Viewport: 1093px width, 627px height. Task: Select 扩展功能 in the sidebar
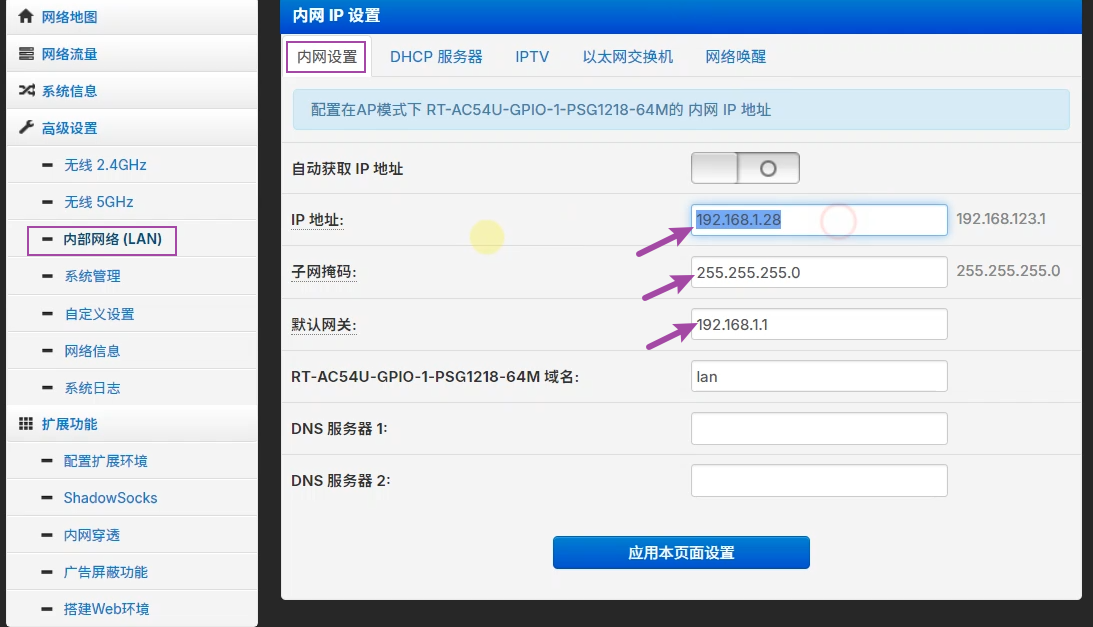point(69,424)
